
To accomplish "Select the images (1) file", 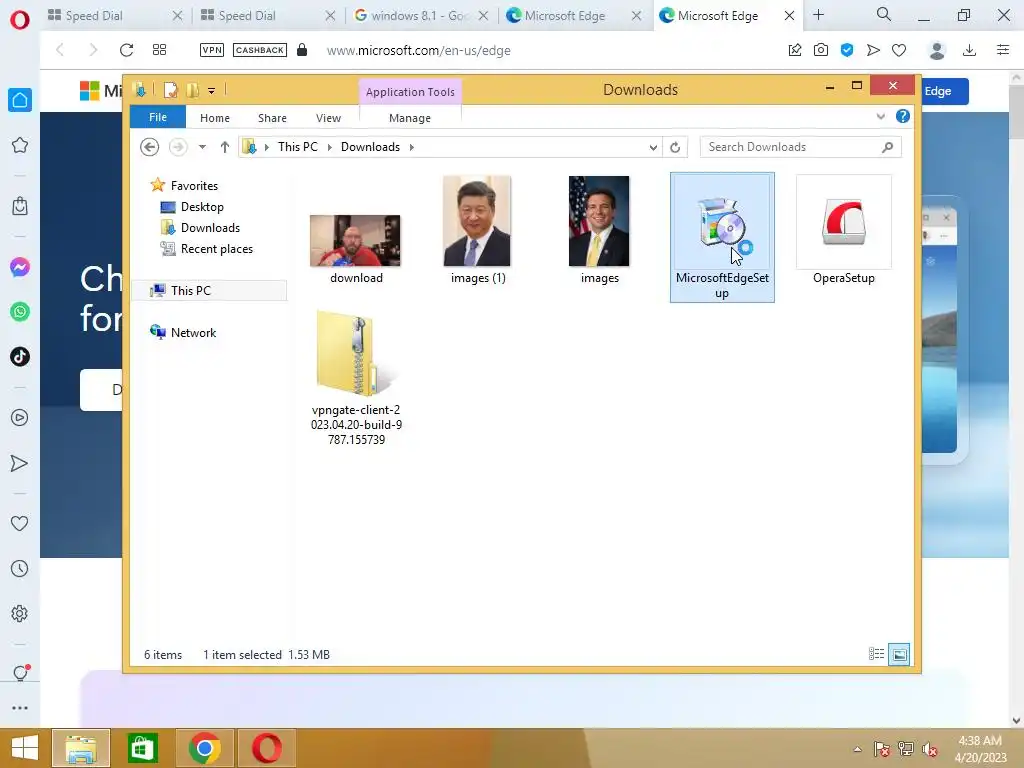I will [x=477, y=230].
